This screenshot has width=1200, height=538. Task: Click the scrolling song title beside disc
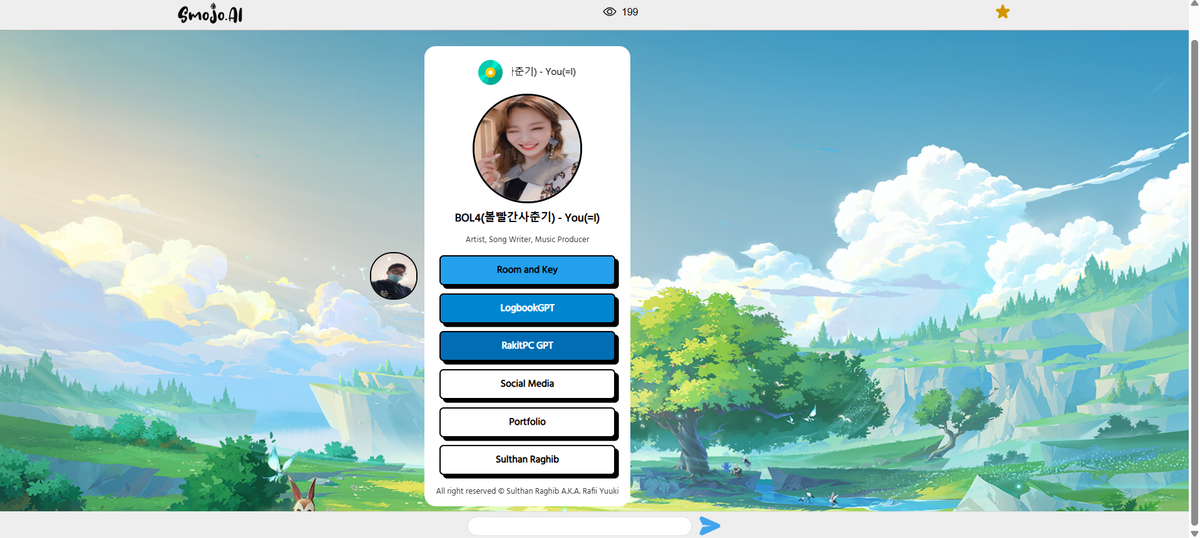pos(543,72)
